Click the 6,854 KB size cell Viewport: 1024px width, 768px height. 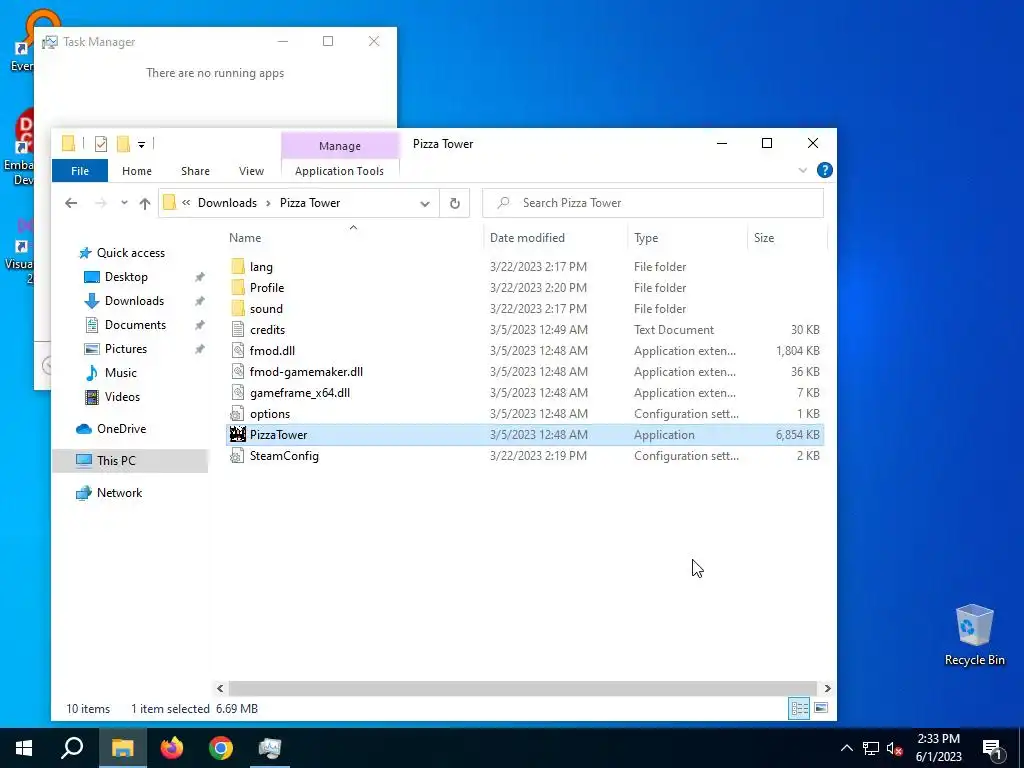pyautogui.click(x=797, y=435)
